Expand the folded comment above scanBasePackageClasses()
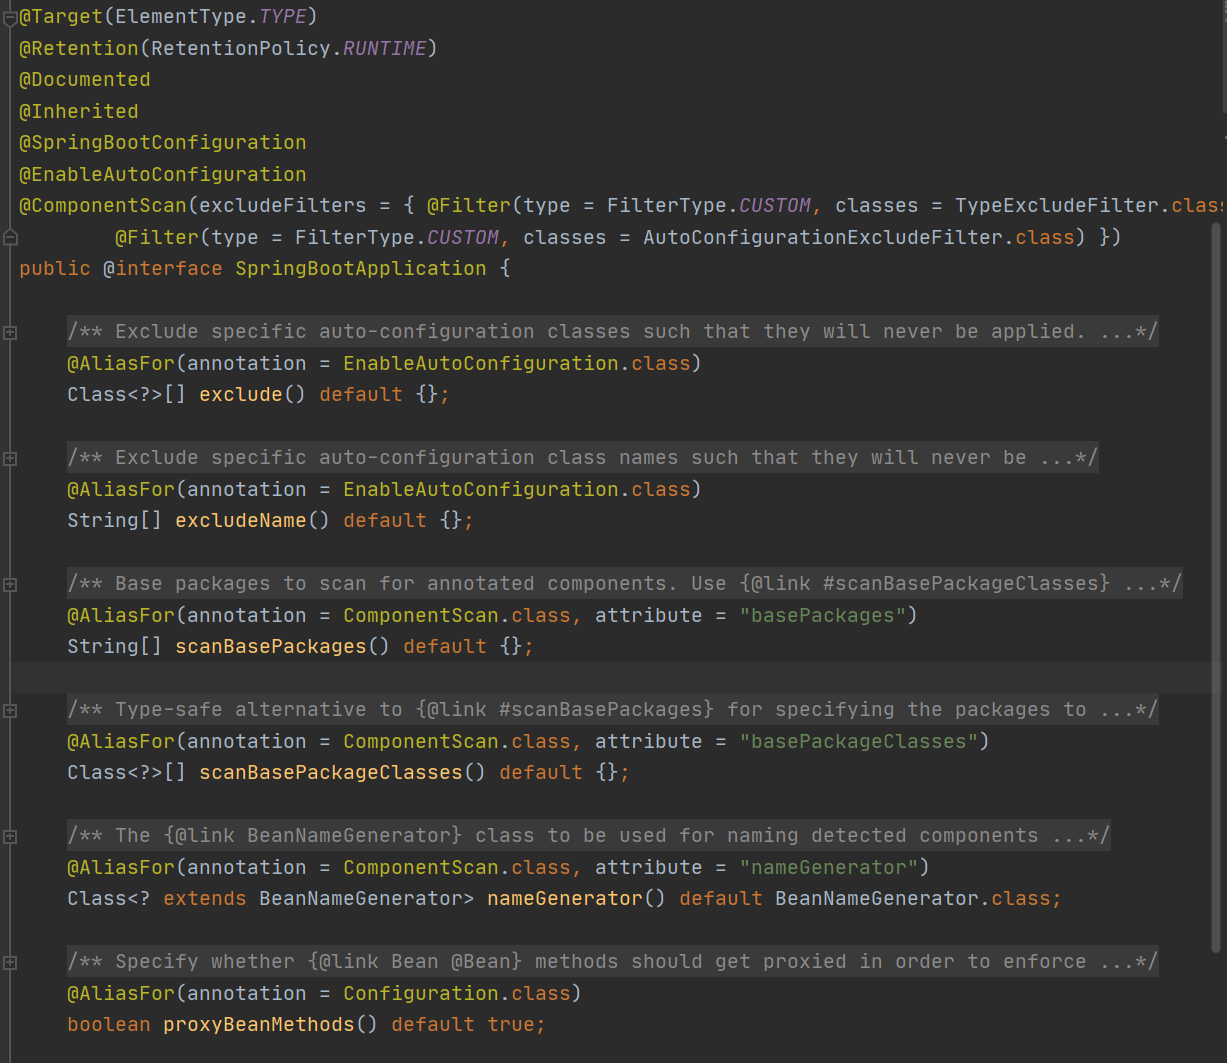The width and height of the screenshot is (1227, 1063). pos(10,710)
